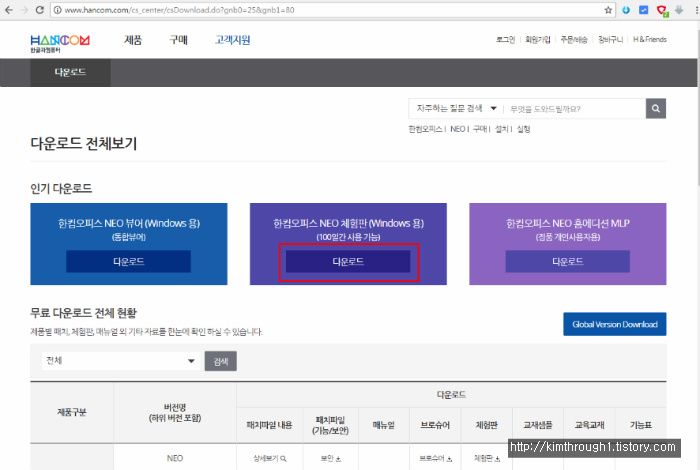The image size is (700, 470).
Task: Open the 구매 menu
Action: (x=178, y=40)
